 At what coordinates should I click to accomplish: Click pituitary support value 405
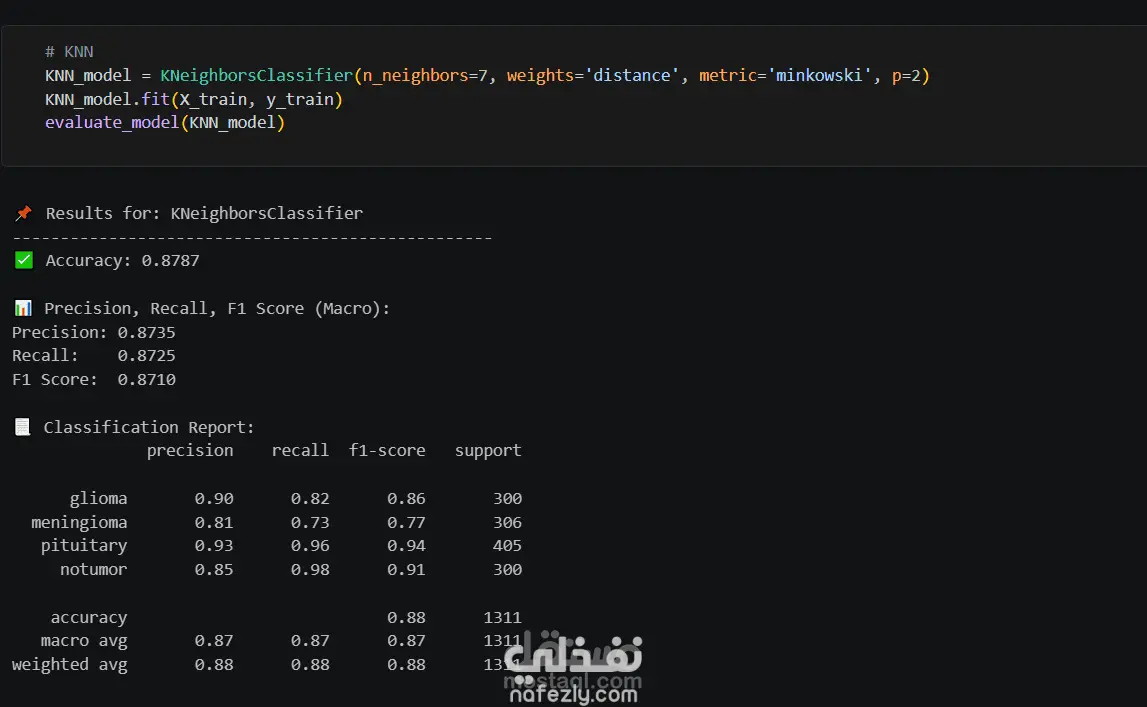coord(507,546)
